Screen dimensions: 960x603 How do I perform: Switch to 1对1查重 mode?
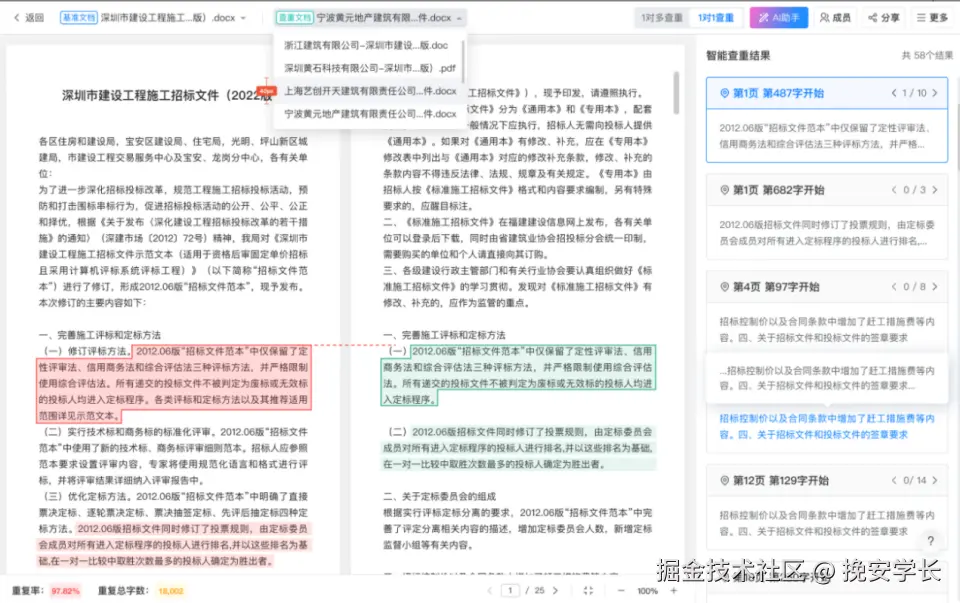point(716,18)
